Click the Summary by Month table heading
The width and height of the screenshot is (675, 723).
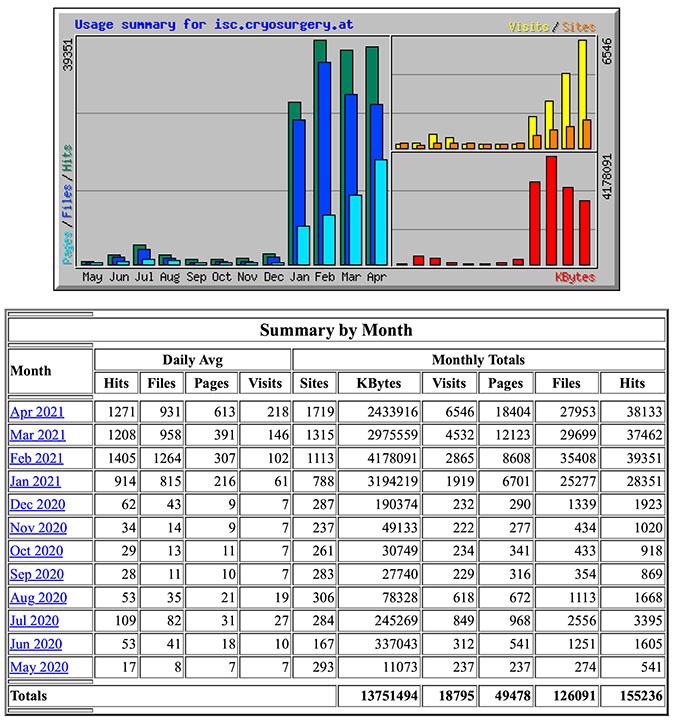(336, 330)
